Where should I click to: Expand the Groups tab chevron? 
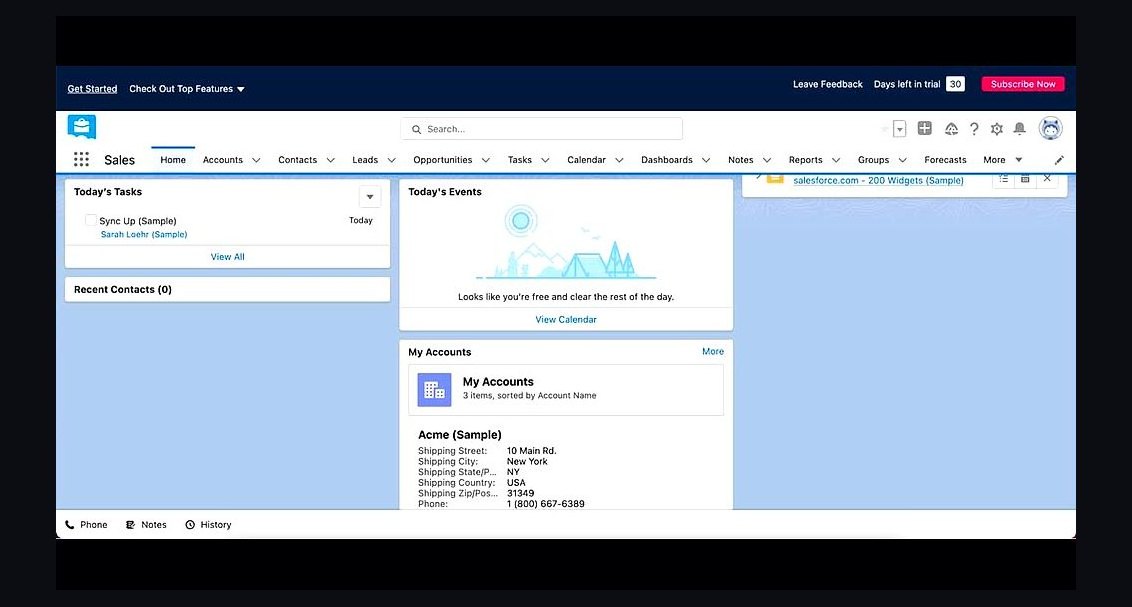(x=902, y=160)
